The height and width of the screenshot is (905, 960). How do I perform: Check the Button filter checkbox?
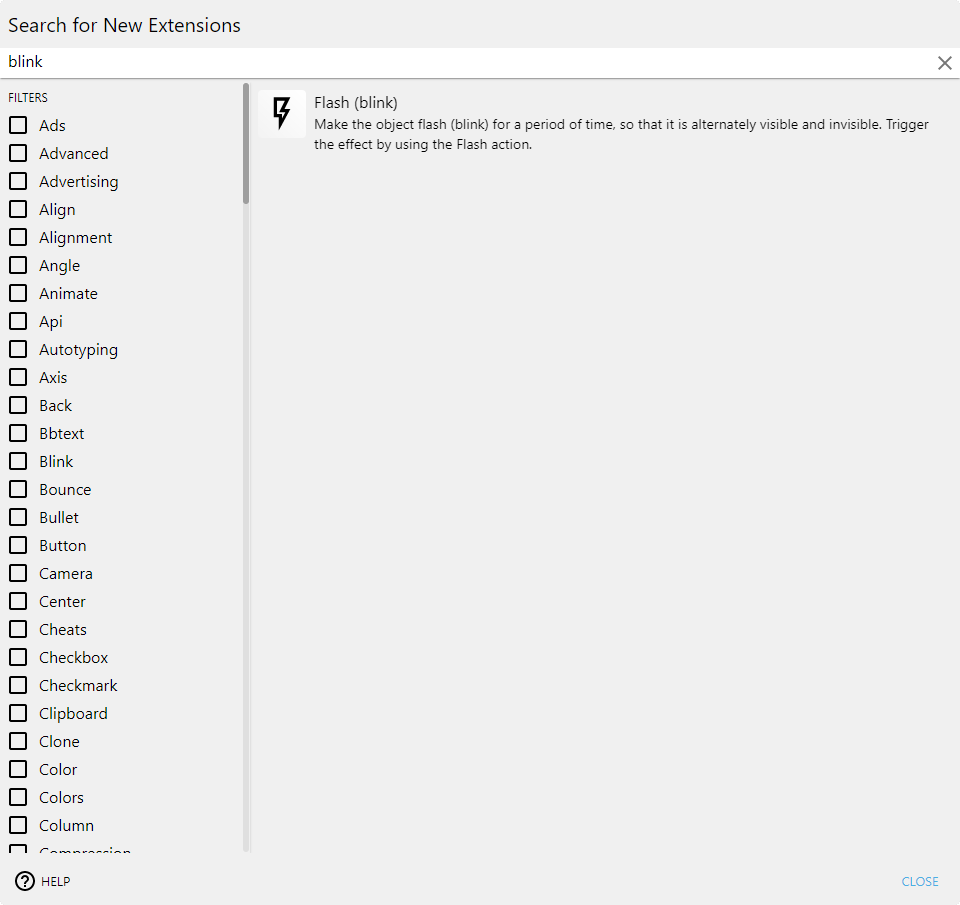pos(18,545)
